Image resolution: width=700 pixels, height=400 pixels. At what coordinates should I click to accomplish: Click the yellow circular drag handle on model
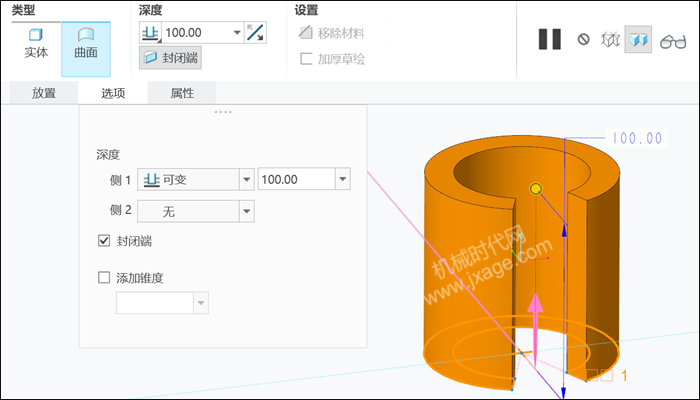tap(536, 189)
